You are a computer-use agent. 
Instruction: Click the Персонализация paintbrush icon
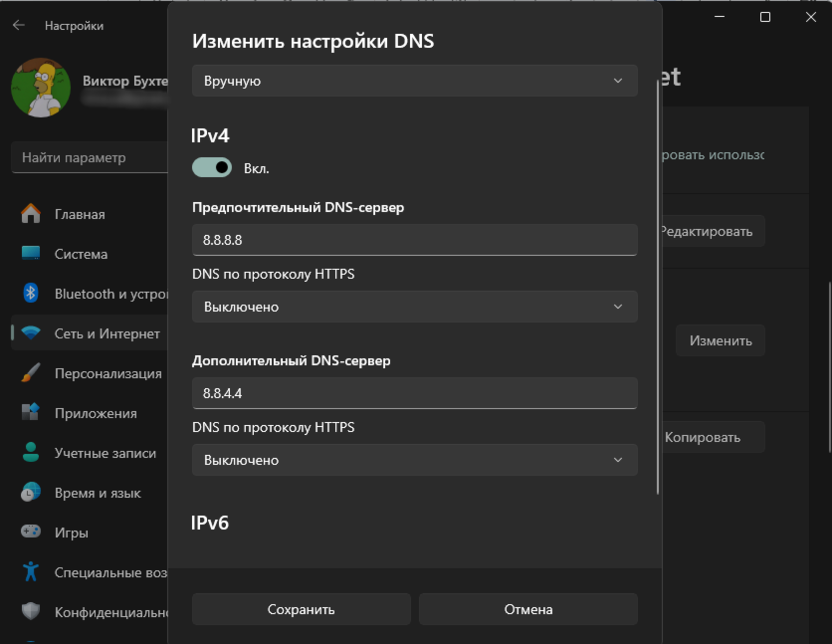click(x=31, y=373)
